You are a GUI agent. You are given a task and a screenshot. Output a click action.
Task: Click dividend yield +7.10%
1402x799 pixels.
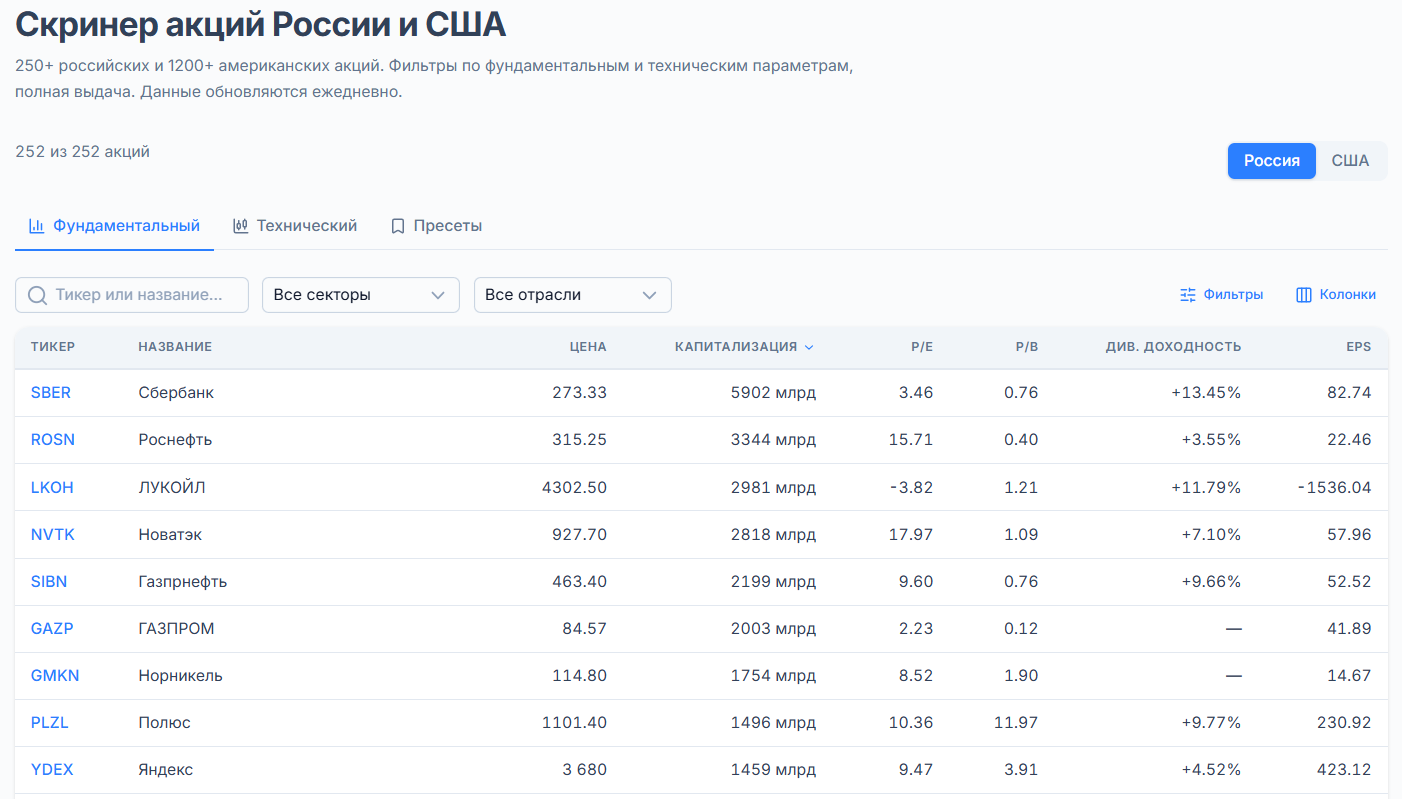(x=1211, y=535)
